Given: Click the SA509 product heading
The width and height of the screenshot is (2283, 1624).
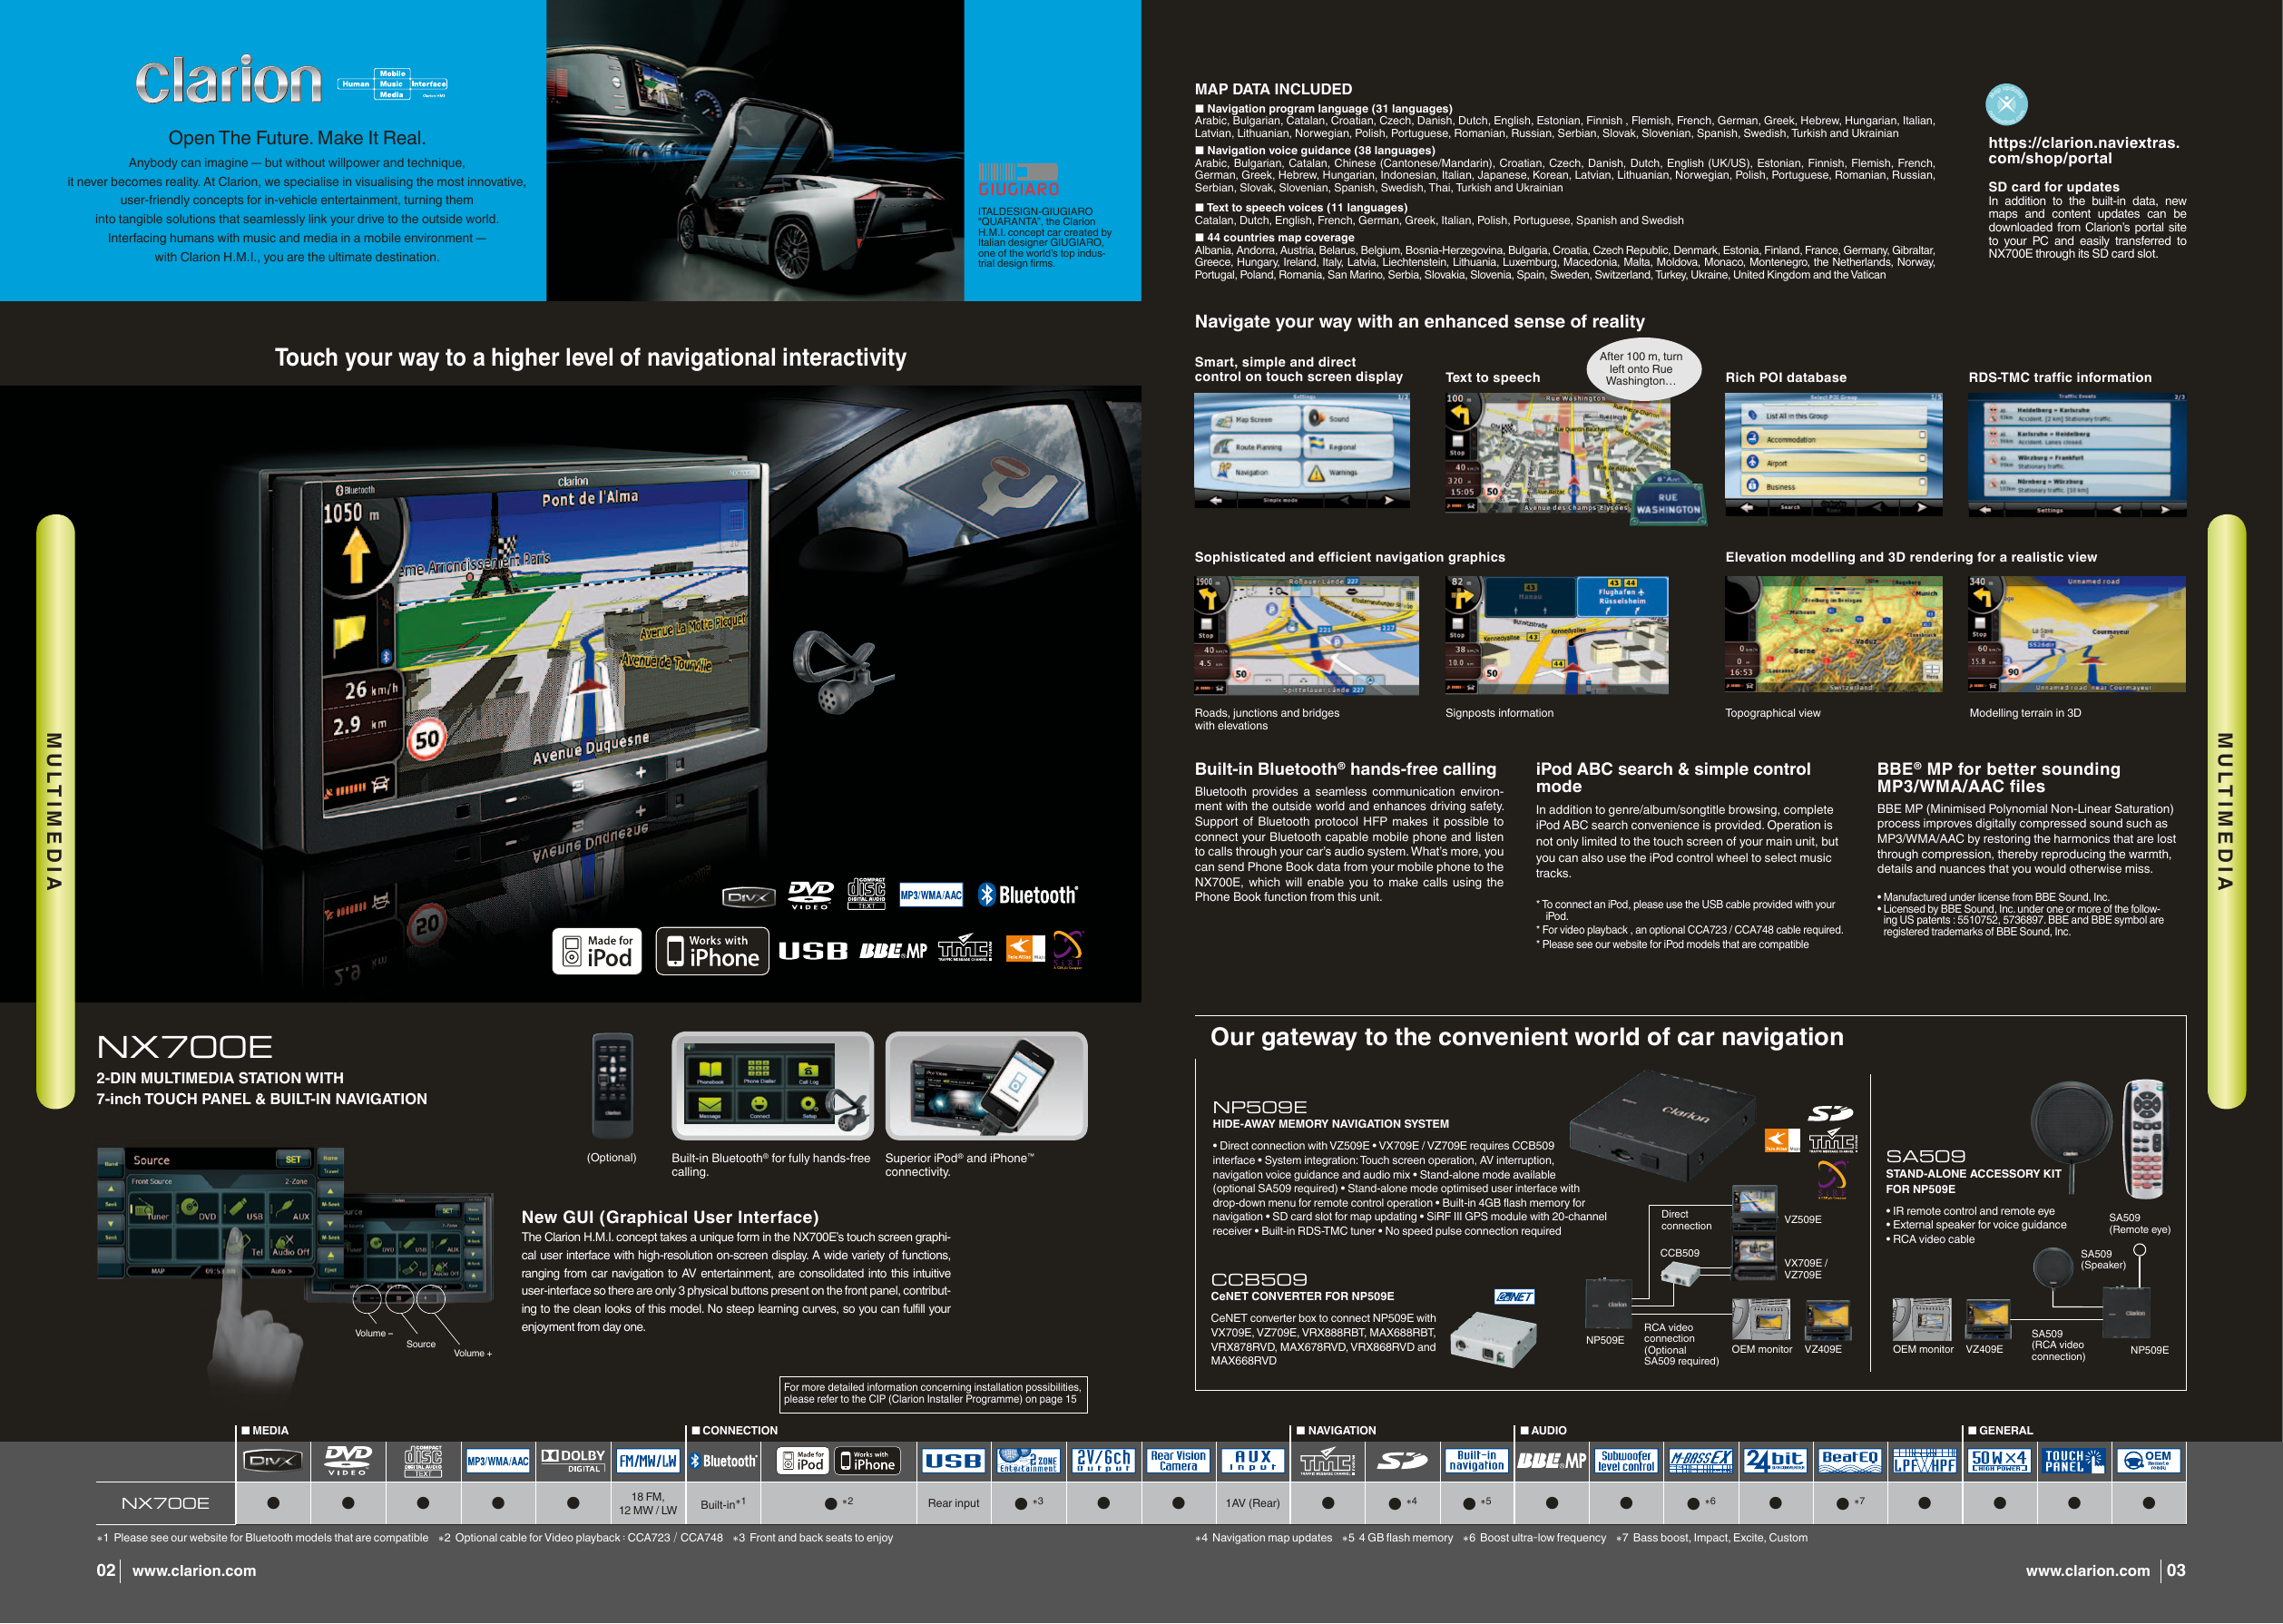Looking at the screenshot, I should (1925, 1157).
